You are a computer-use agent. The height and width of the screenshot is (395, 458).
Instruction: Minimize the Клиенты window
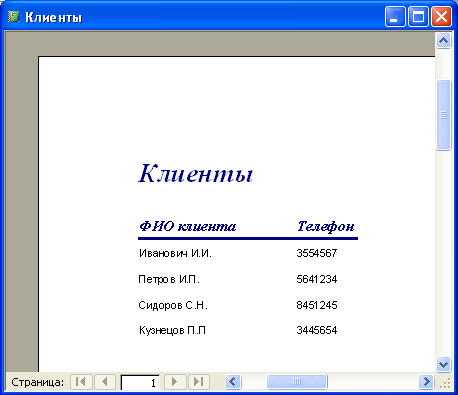[395, 17]
